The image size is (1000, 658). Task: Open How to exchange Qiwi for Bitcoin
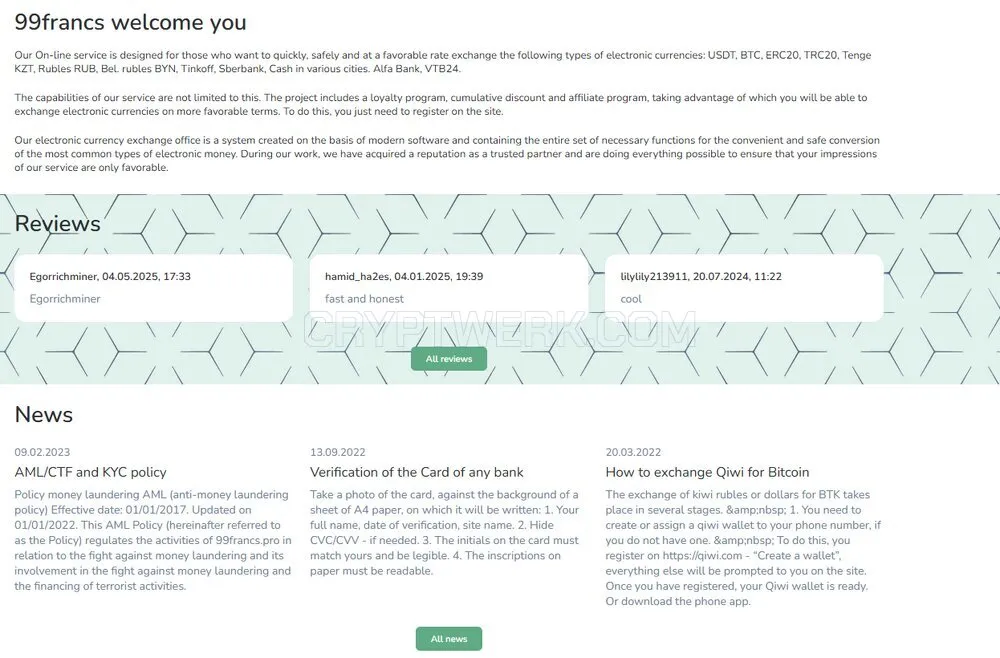point(707,472)
